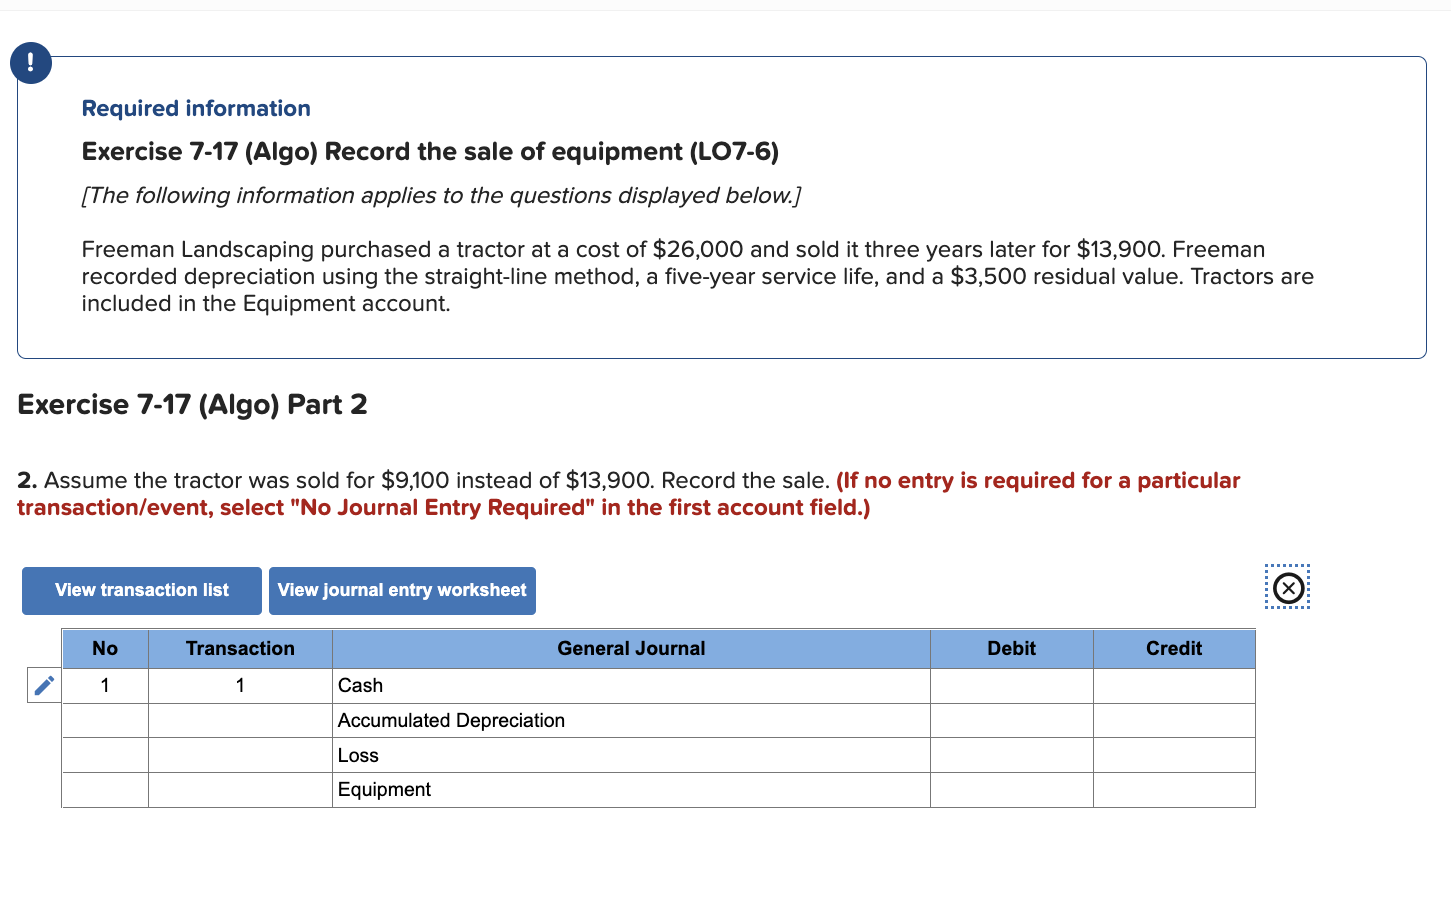The image size is (1451, 899).
Task: Open the View journal entry worksheet
Action: [x=402, y=590]
